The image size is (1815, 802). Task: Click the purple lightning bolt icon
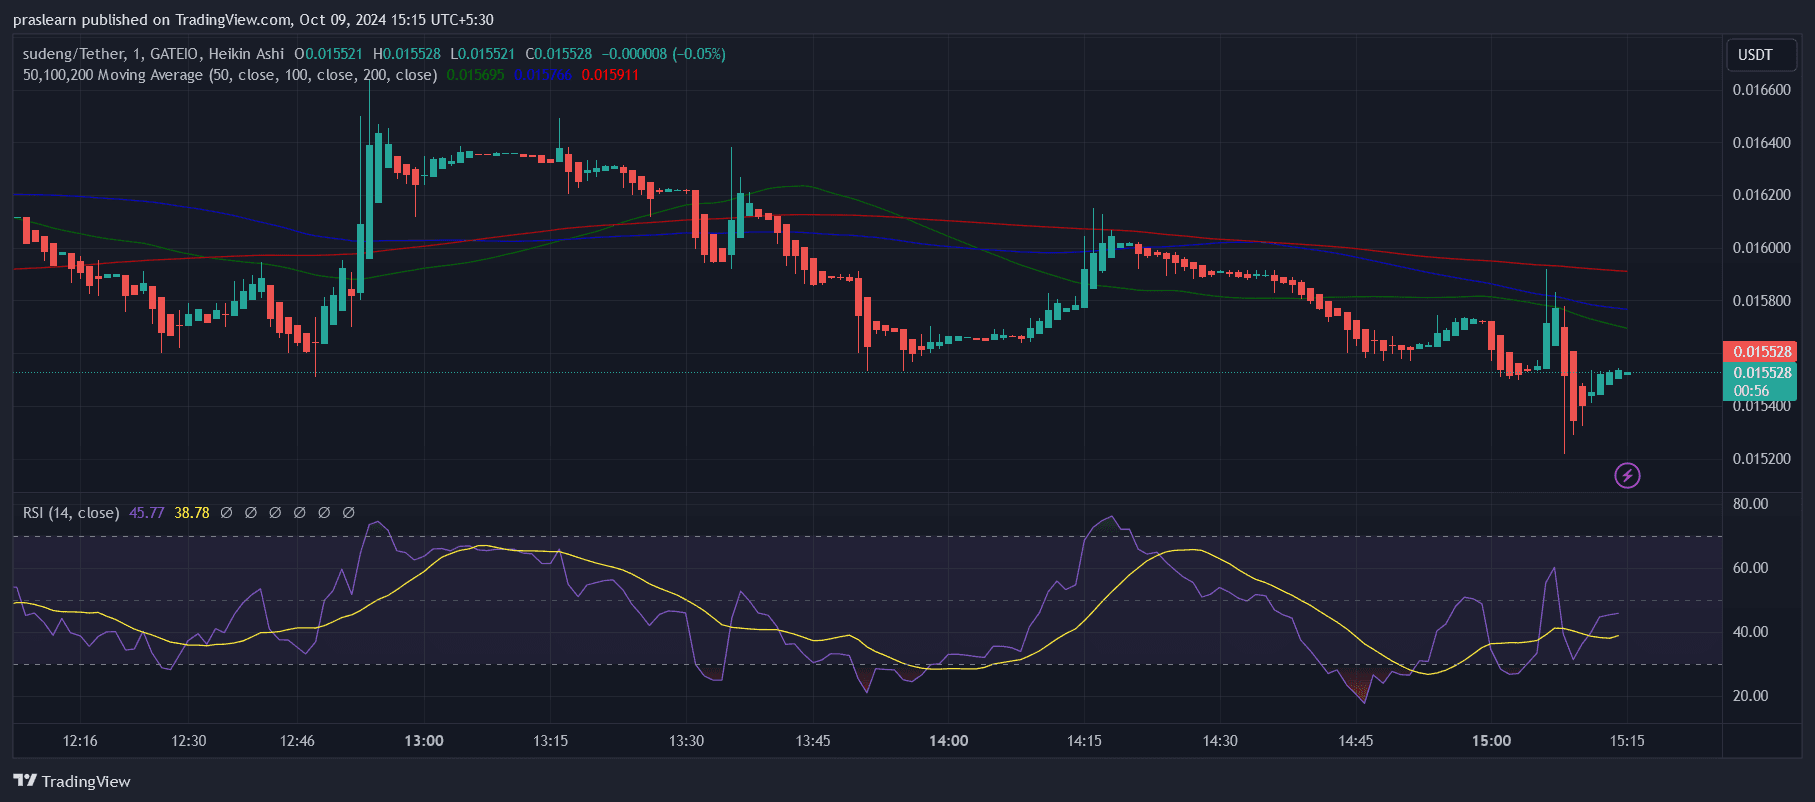1627,476
